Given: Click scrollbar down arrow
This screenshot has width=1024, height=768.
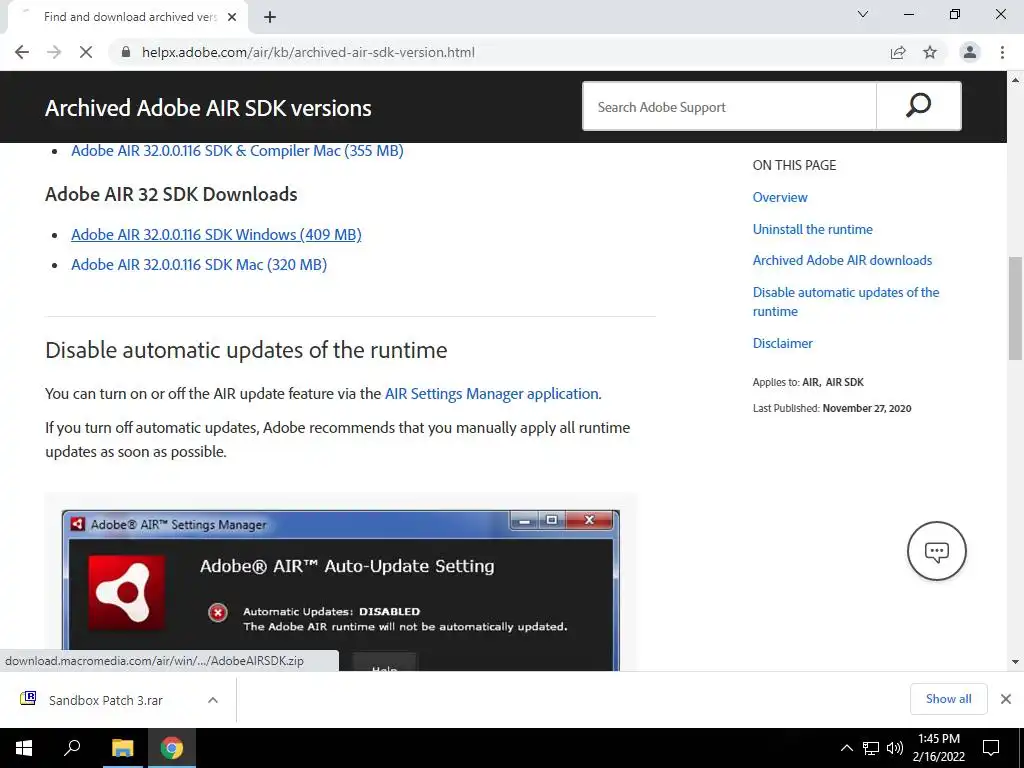Looking at the screenshot, I should pos(1015,662).
